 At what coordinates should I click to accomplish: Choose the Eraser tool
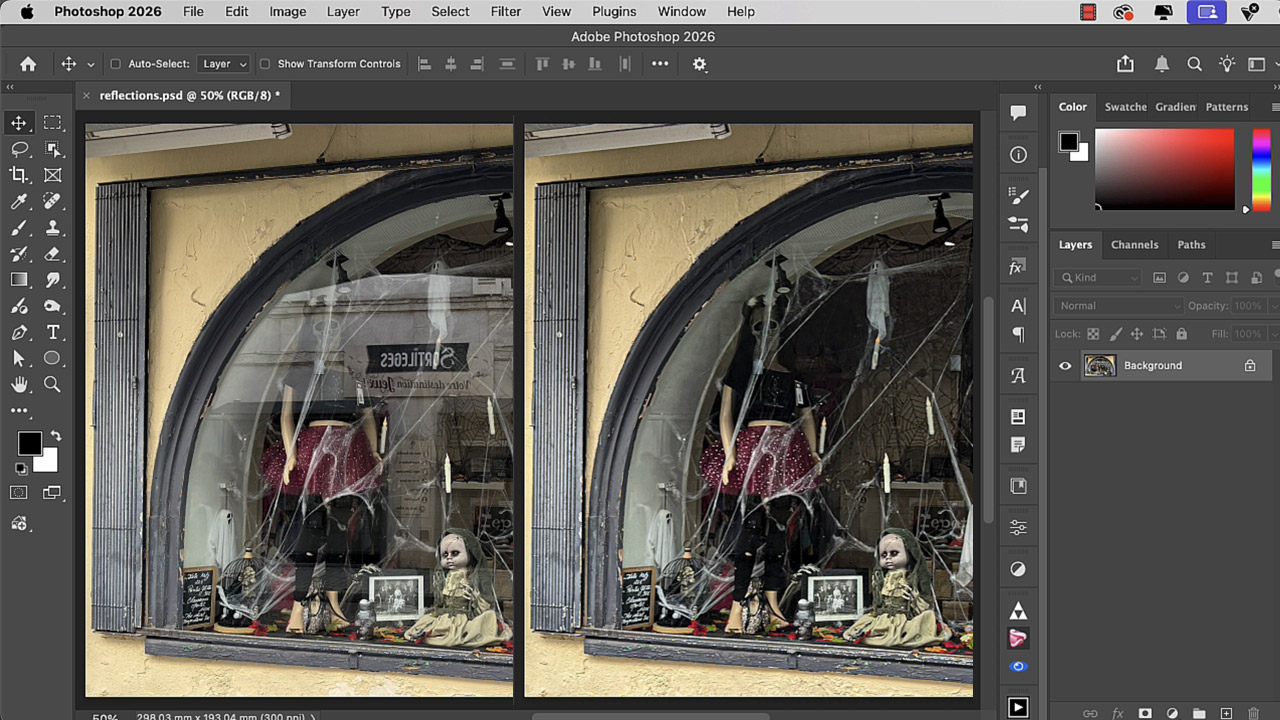click(x=53, y=254)
